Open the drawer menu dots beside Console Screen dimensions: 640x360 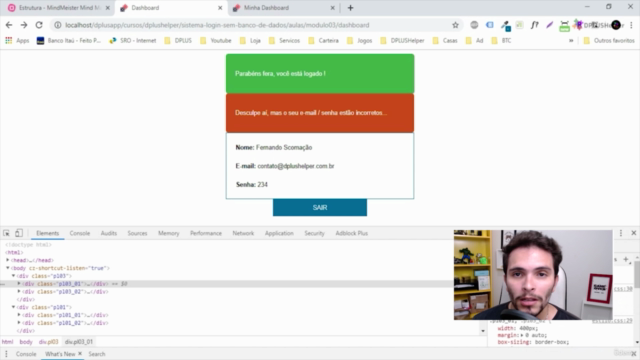point(6,354)
